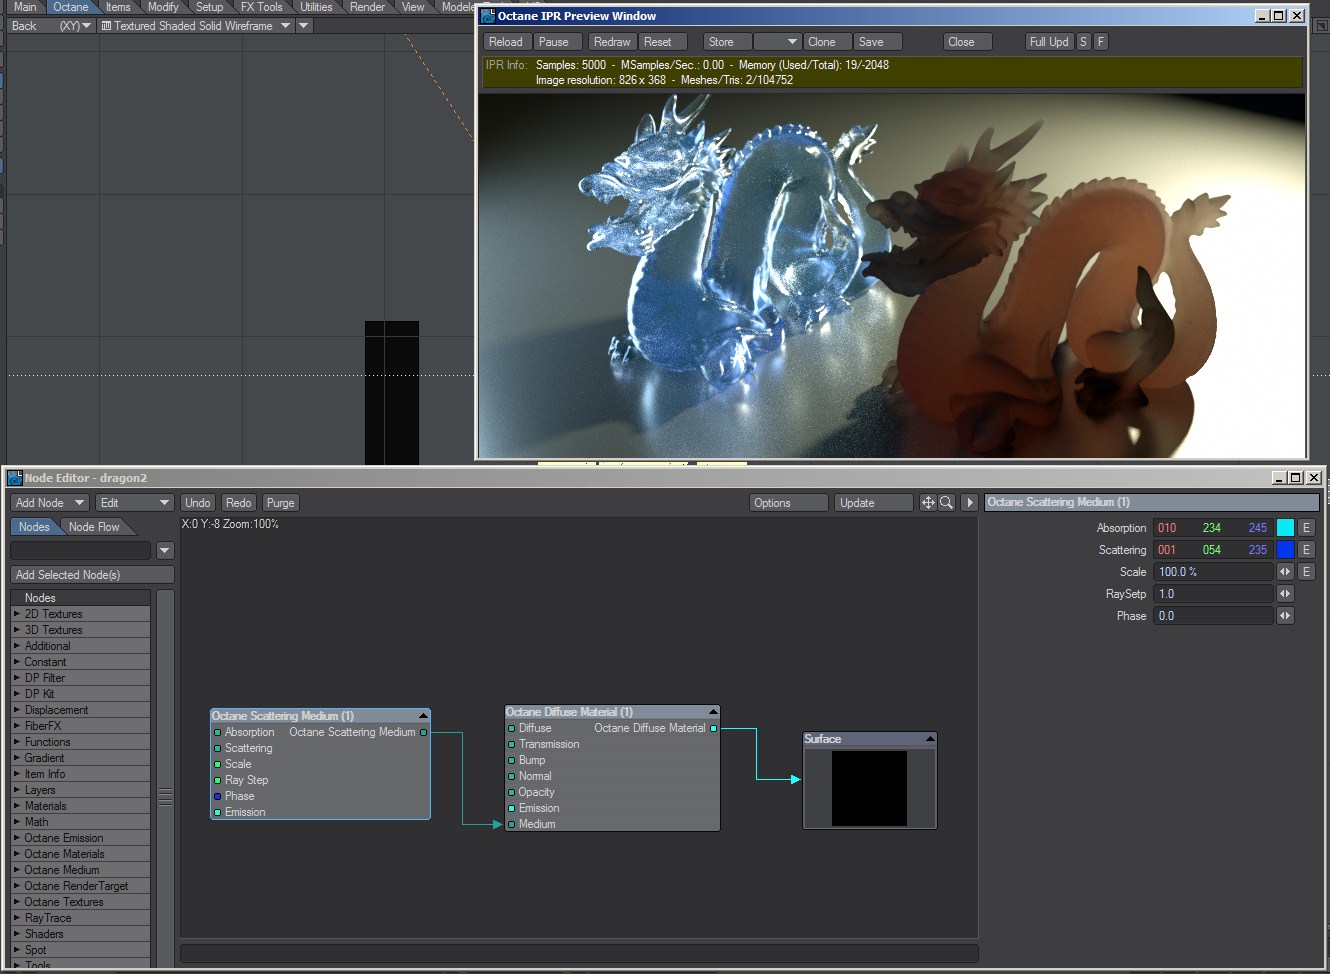Image resolution: width=1330 pixels, height=974 pixels.
Task: Click the Scale 100.0 % value field
Action: (1215, 572)
